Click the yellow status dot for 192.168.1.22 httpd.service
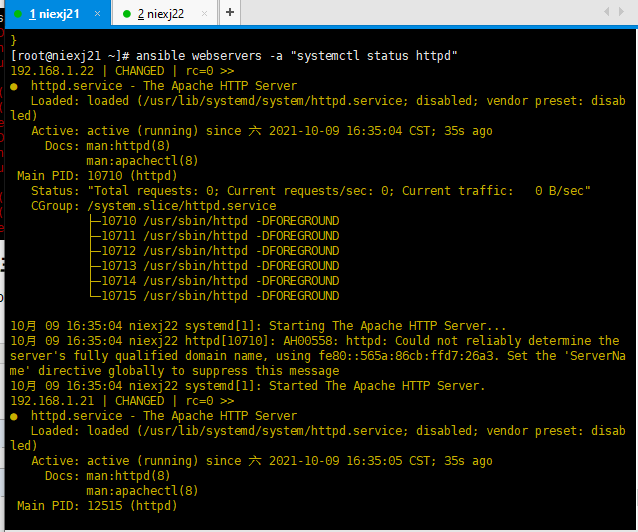This screenshot has width=638, height=532. tap(14, 86)
